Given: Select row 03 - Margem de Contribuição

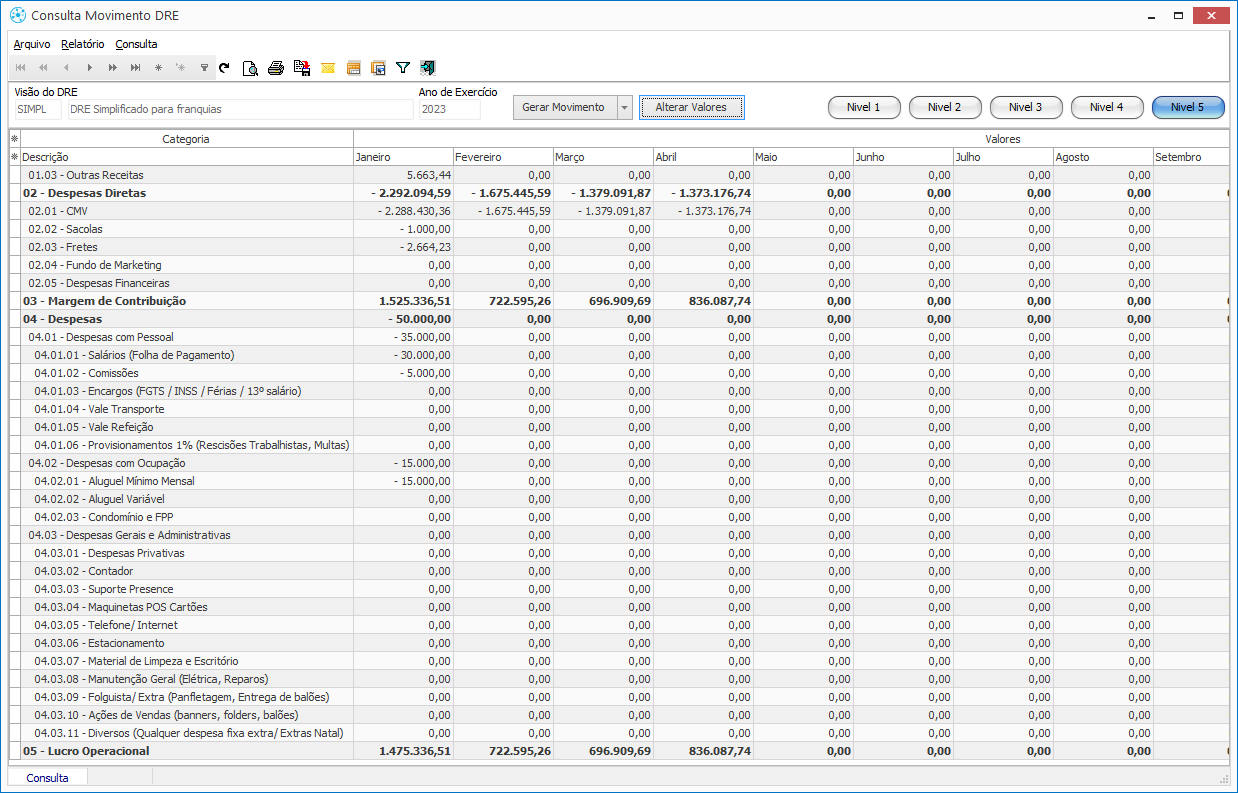Looking at the screenshot, I should coord(619,301).
